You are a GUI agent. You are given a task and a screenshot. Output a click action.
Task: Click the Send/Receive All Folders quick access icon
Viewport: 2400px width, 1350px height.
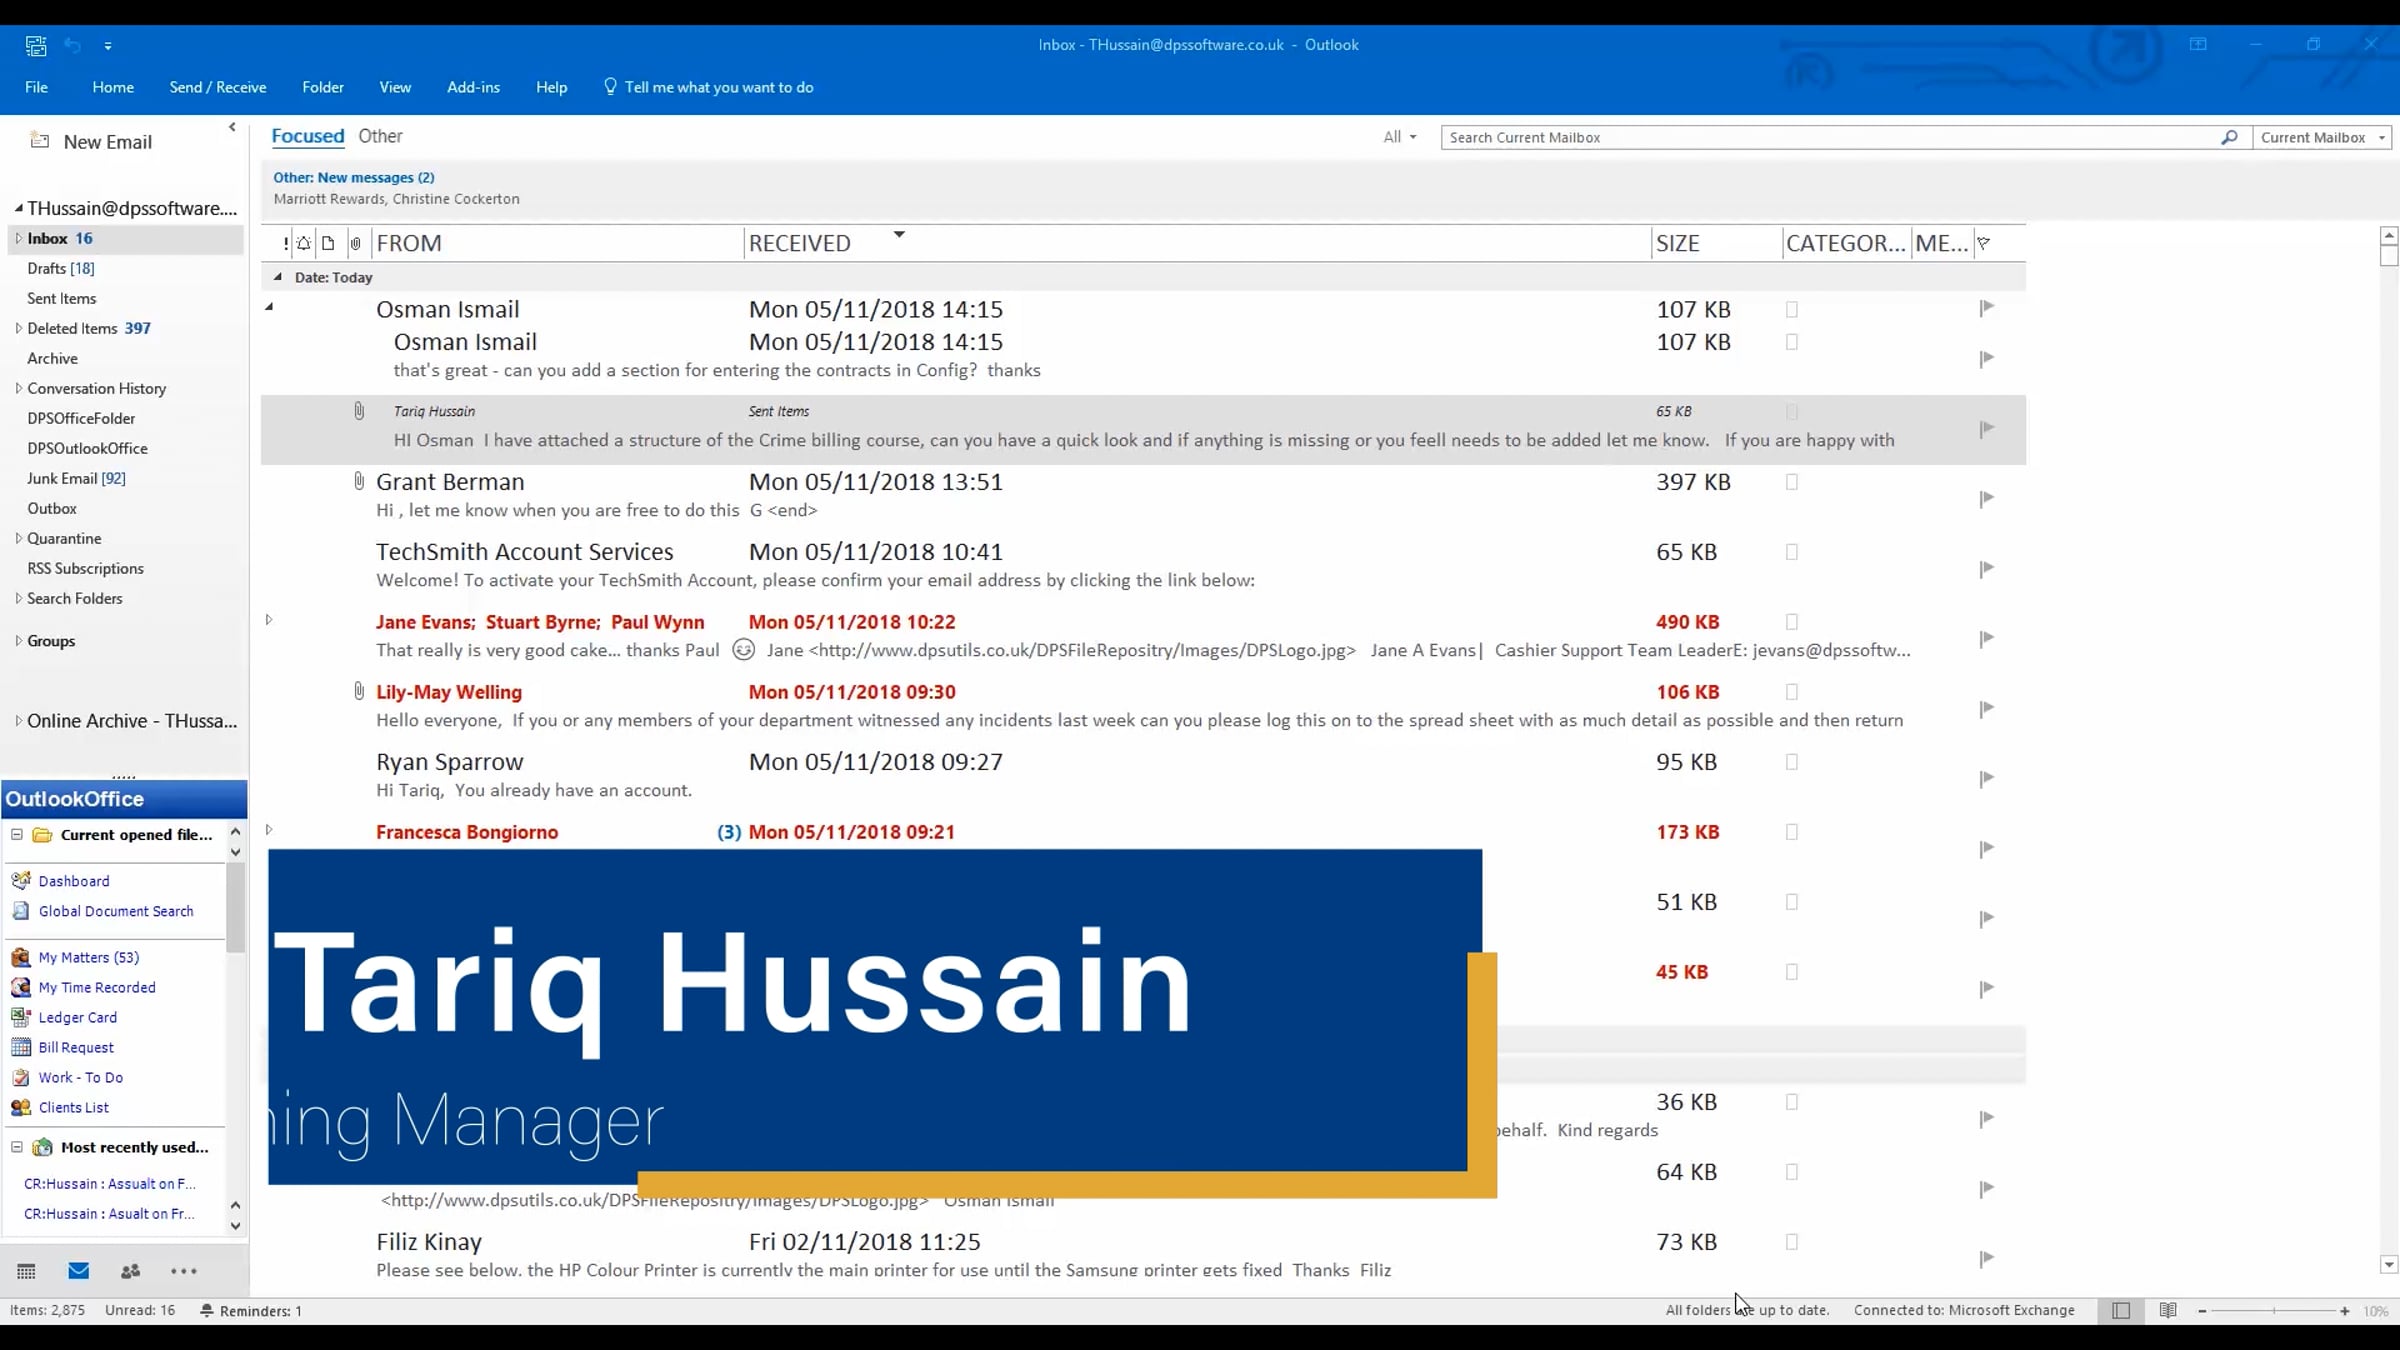(36, 45)
